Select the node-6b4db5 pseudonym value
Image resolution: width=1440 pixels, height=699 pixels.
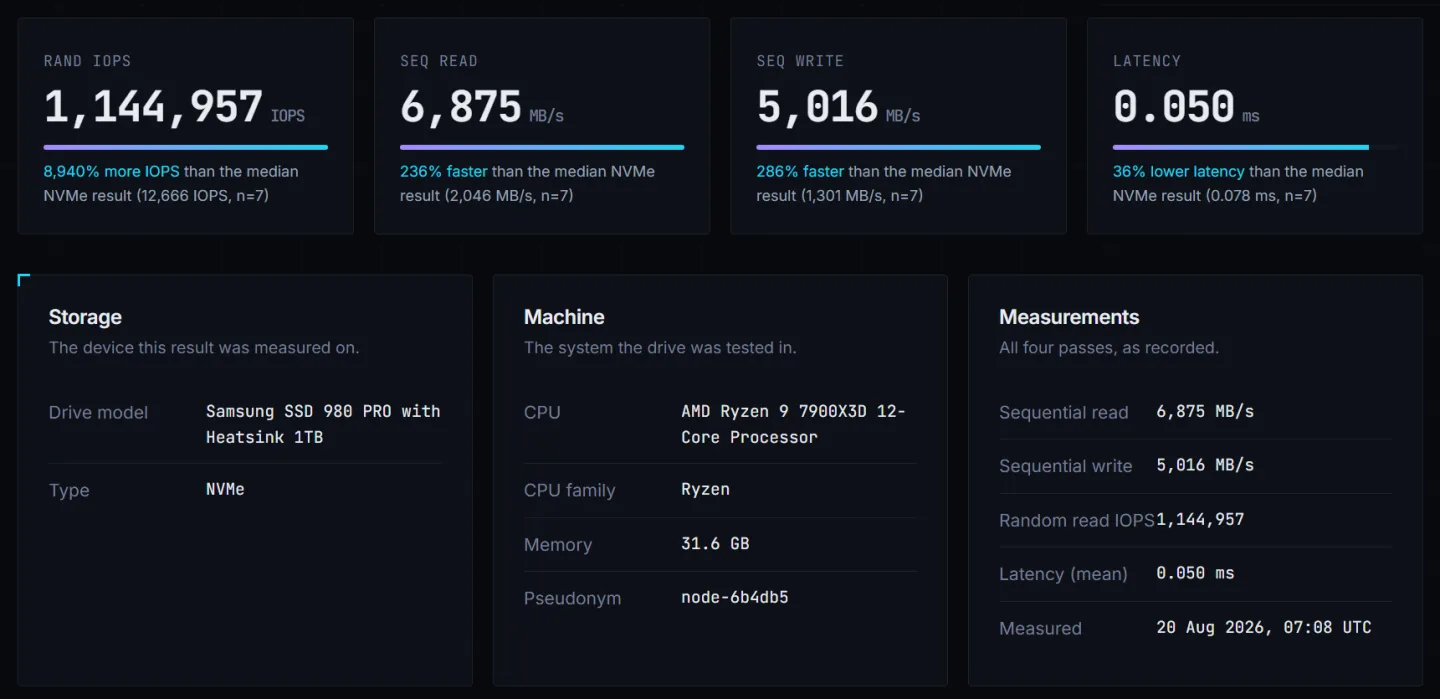pyautogui.click(x=735, y=597)
